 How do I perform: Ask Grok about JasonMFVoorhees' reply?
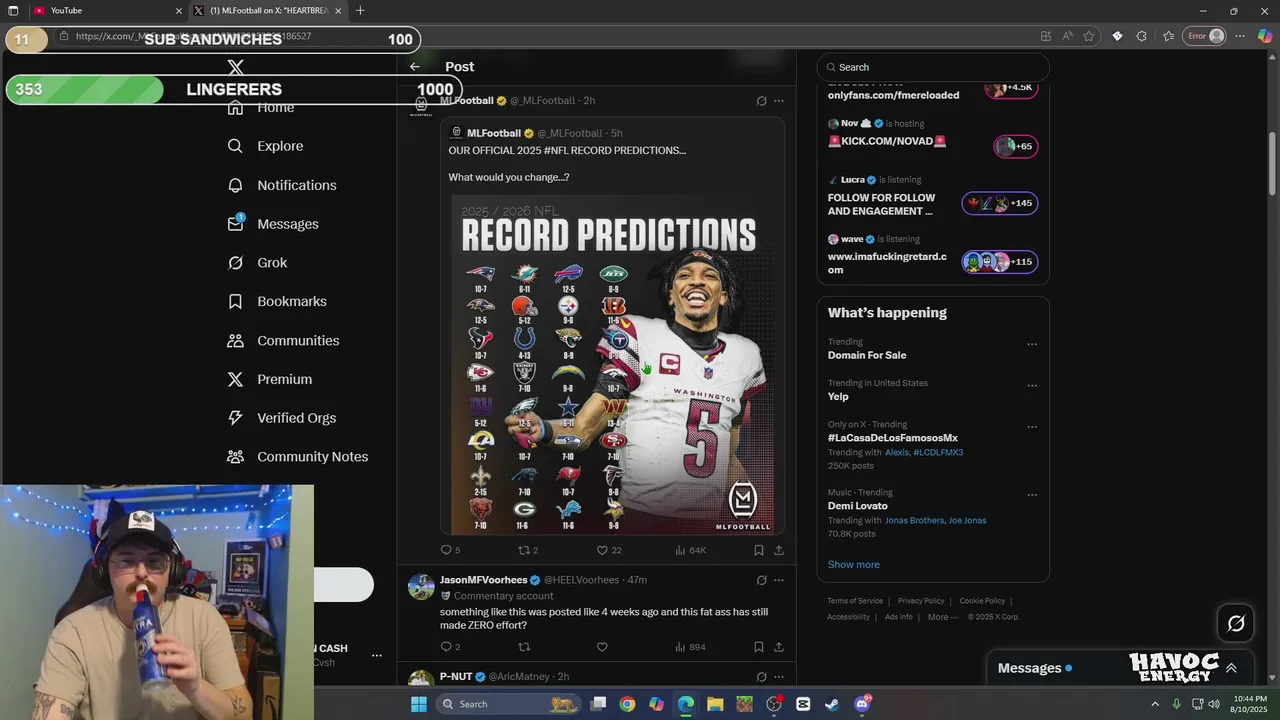point(761,580)
